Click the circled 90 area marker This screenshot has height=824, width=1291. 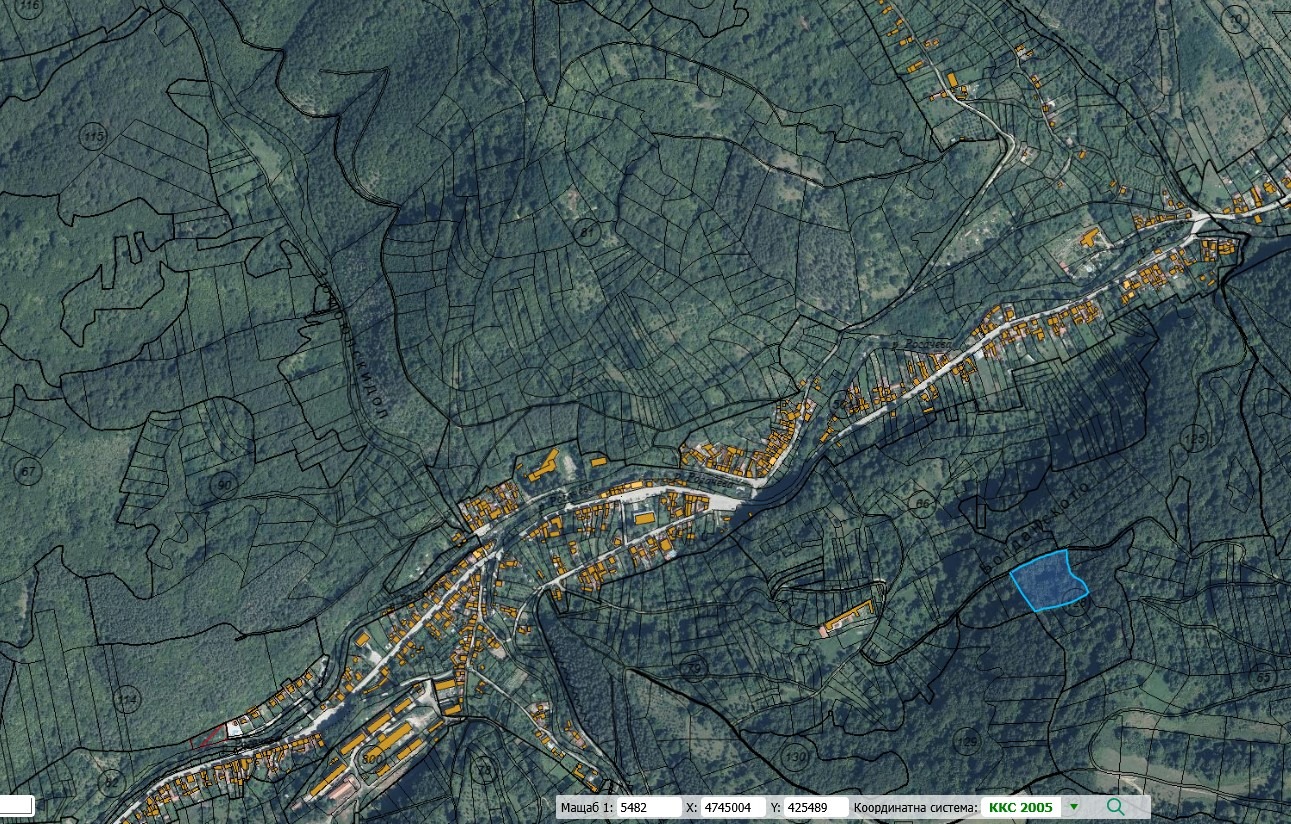point(223,484)
